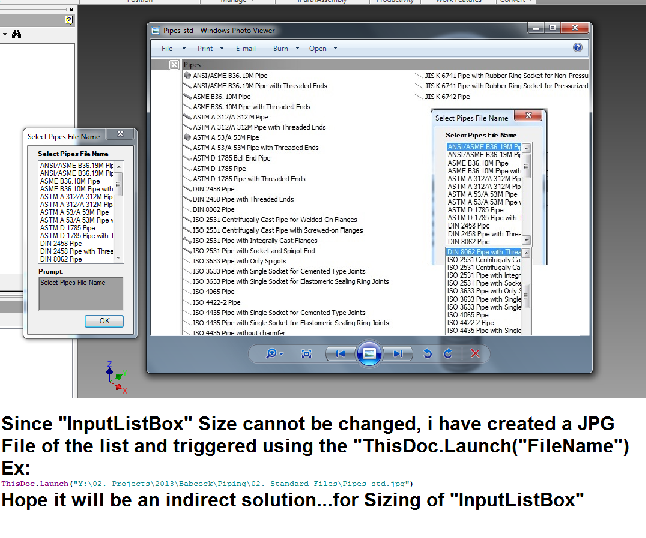Click 'JIS K 6742 Pipe' in the viewed image
Viewport: 646px width, 538px height.
coord(447,97)
